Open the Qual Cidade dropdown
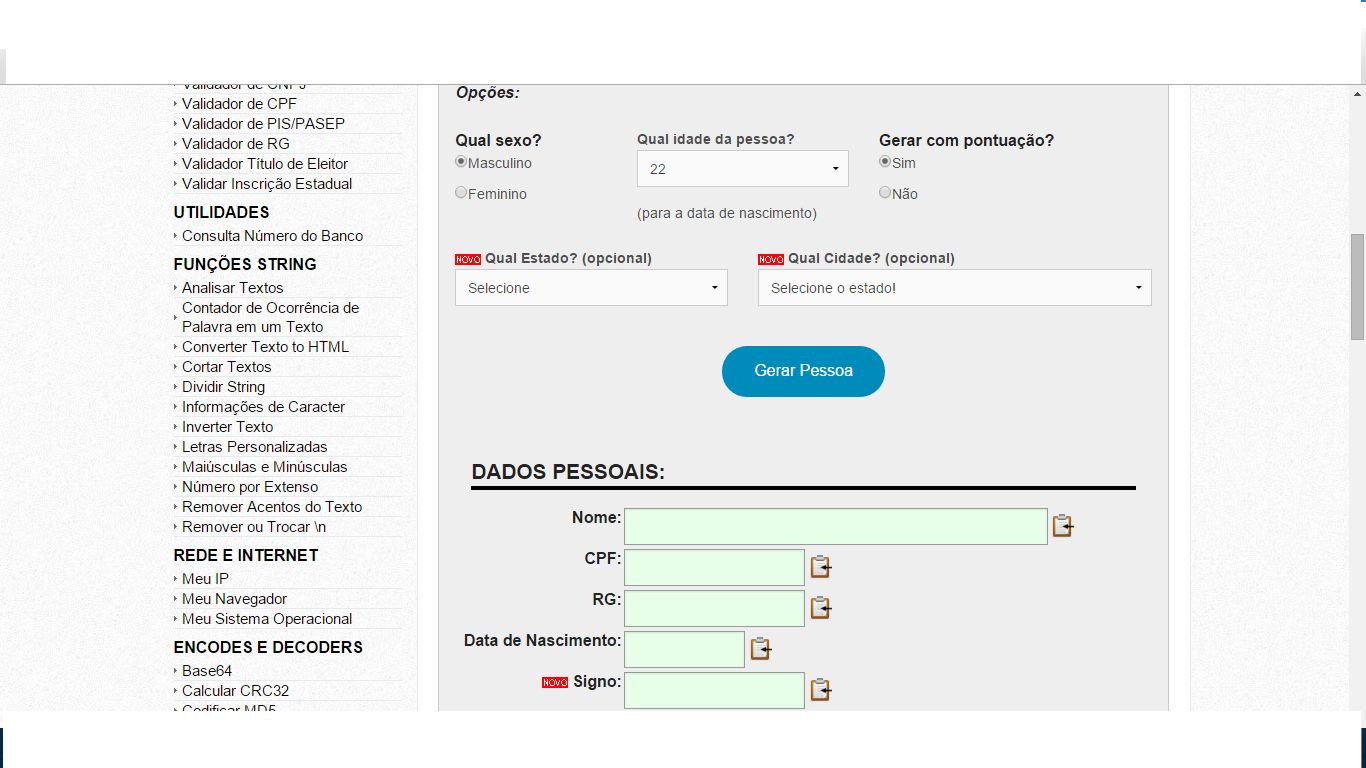This screenshot has height=768, width=1366. [954, 288]
